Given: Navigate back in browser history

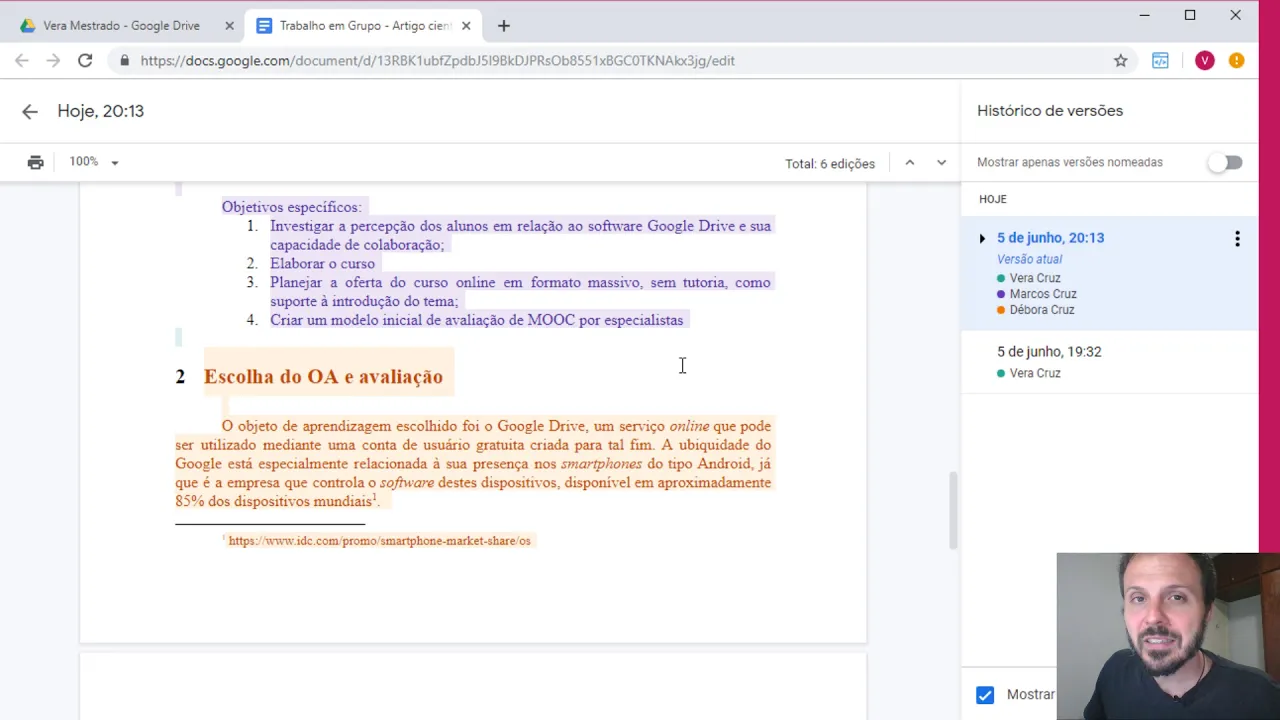Looking at the screenshot, I should 22,61.
